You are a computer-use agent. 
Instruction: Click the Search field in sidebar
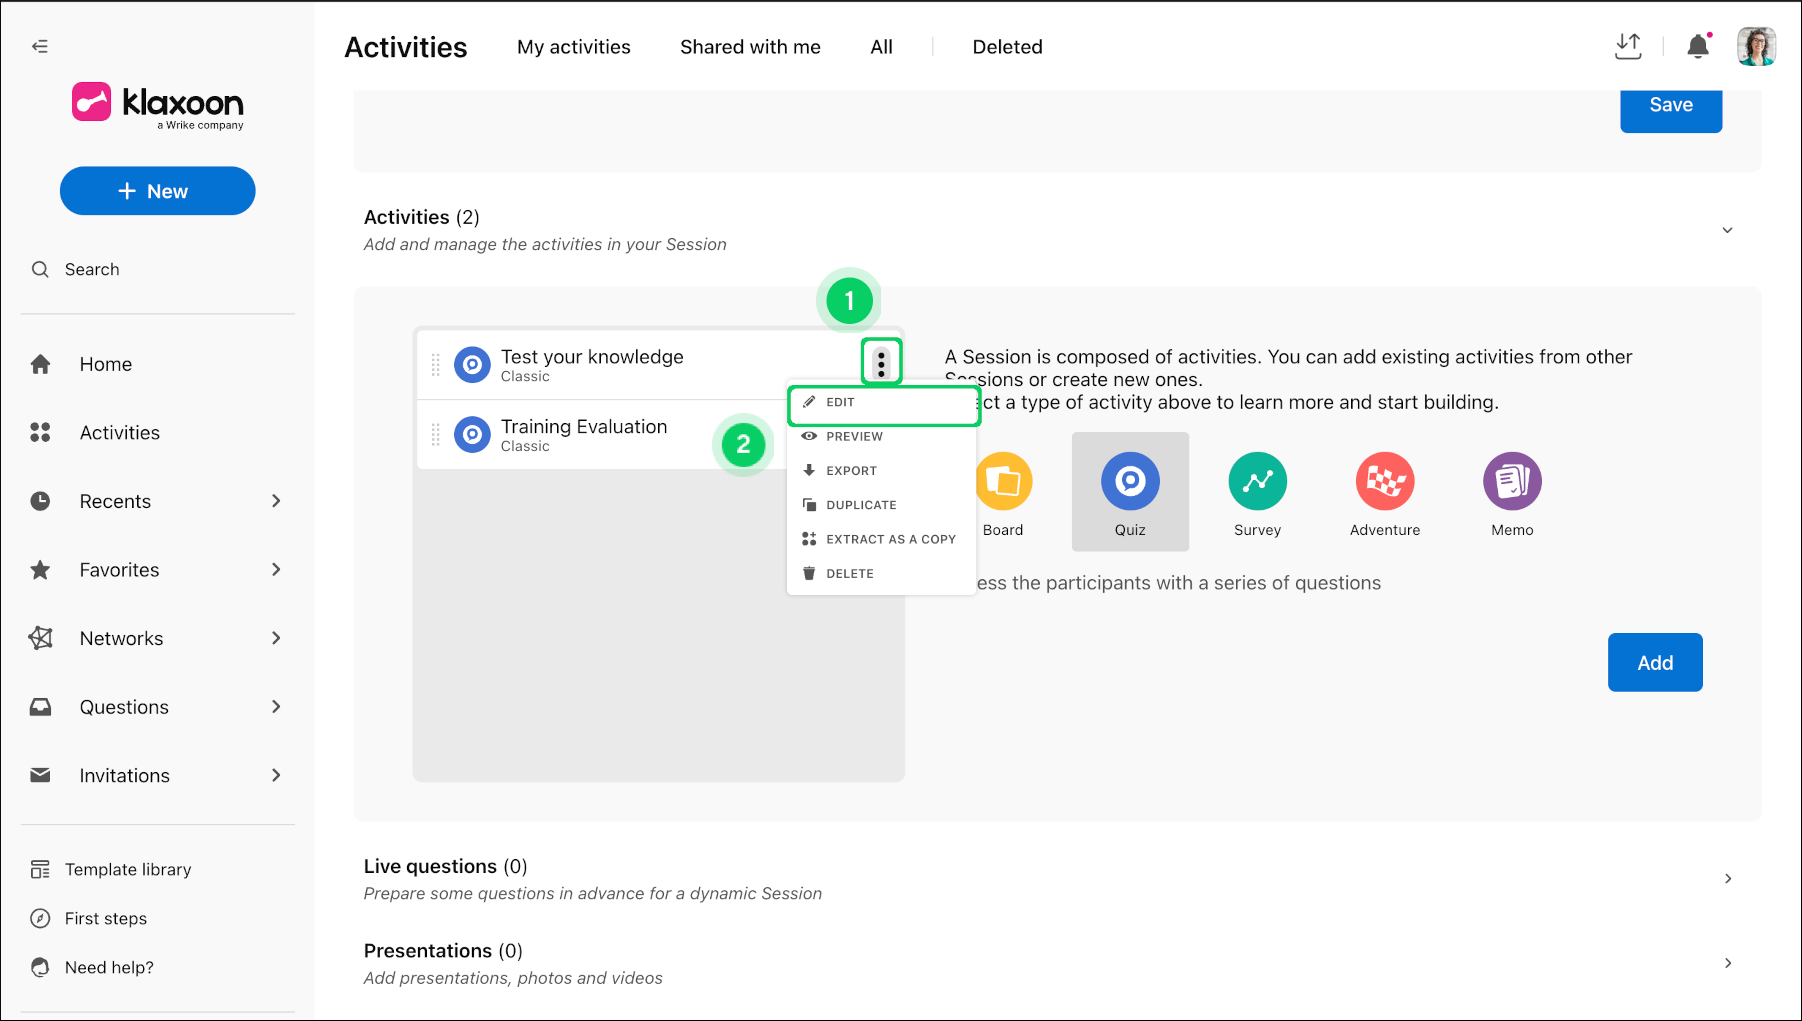[157, 269]
